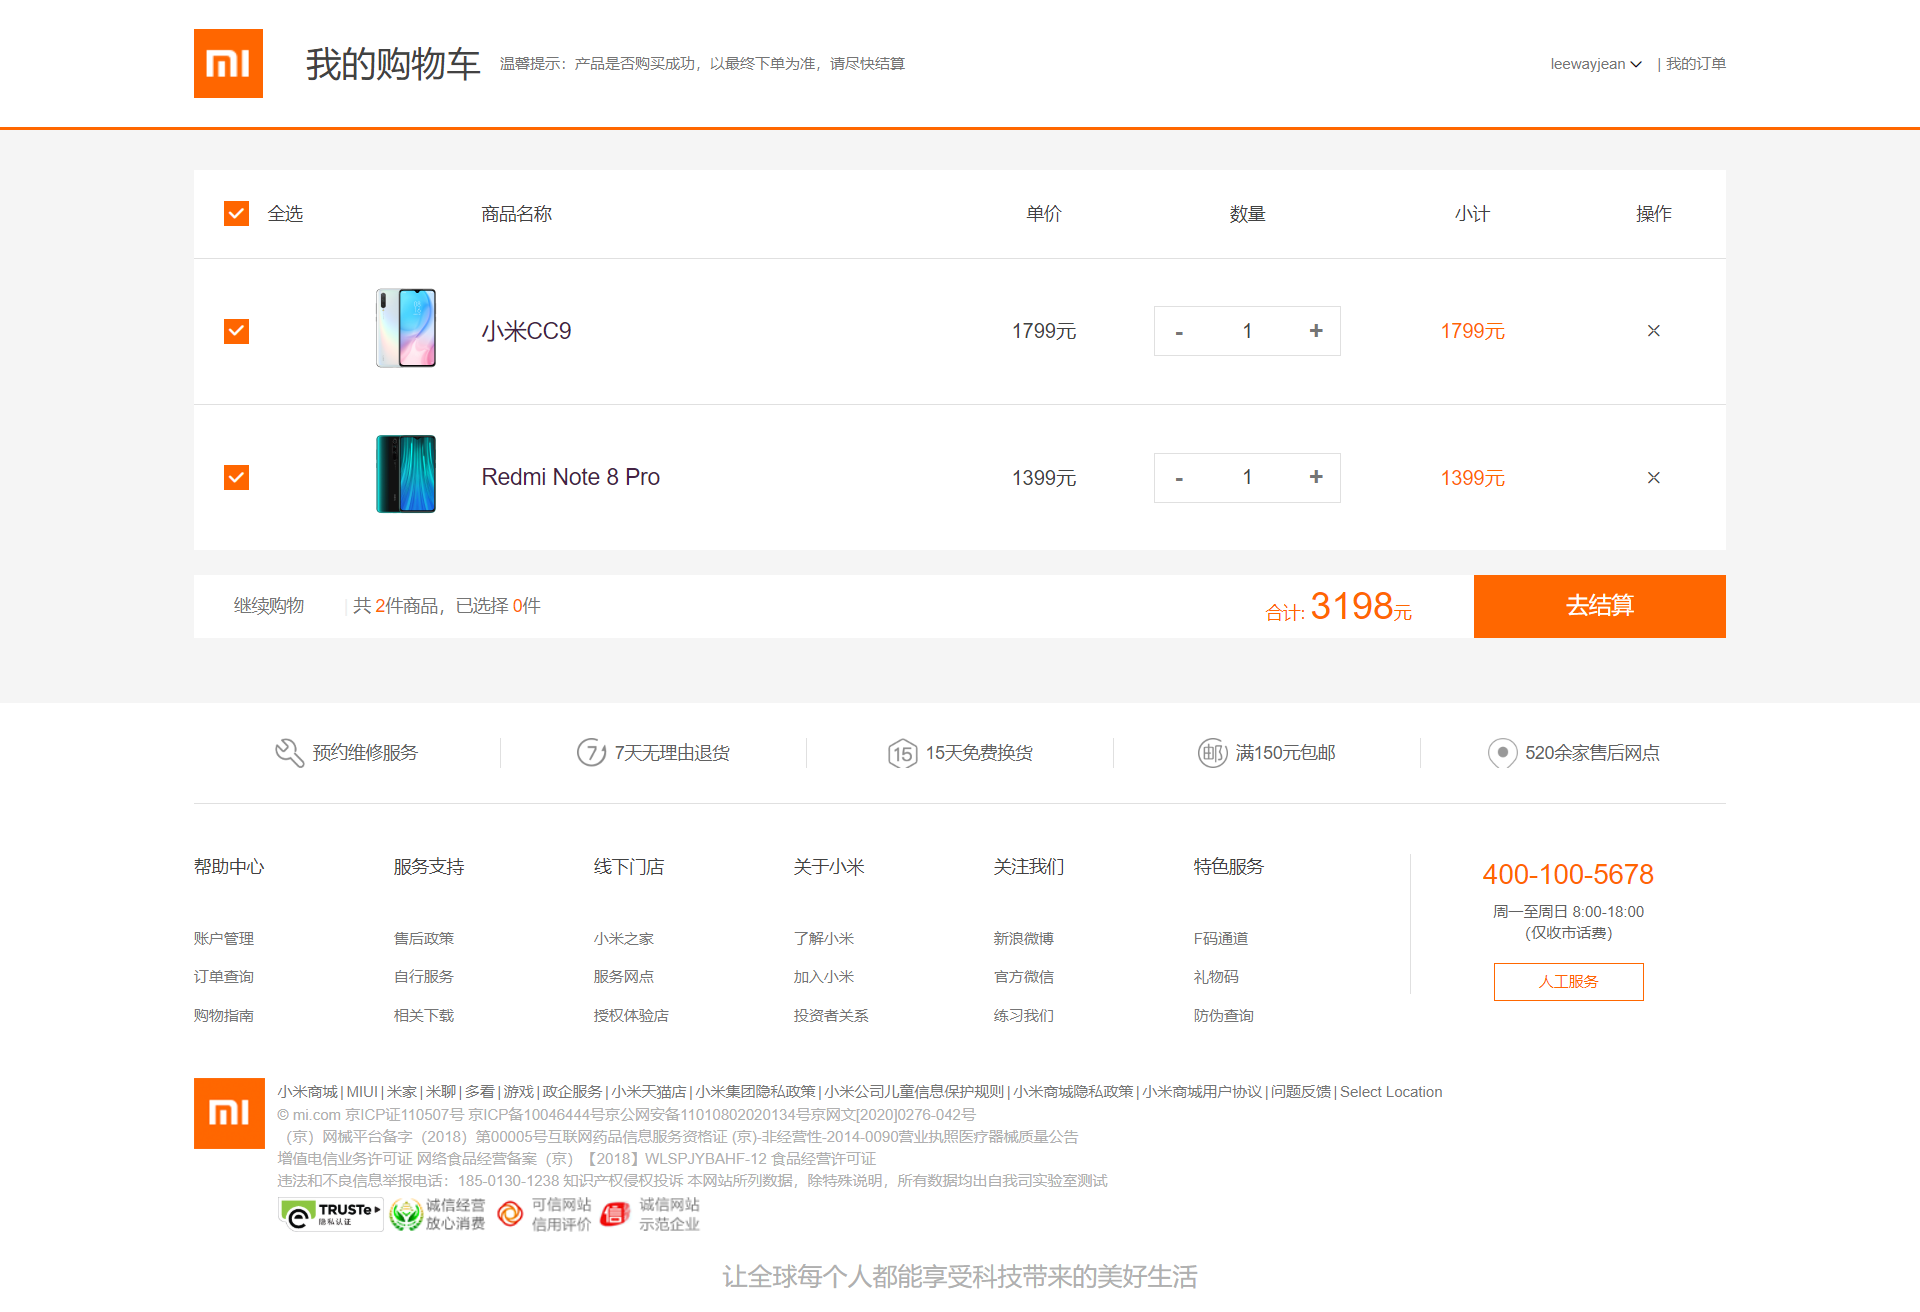1920x1312 pixels.
Task: Toggle the 全选 select-all checkbox
Action: coord(236,213)
